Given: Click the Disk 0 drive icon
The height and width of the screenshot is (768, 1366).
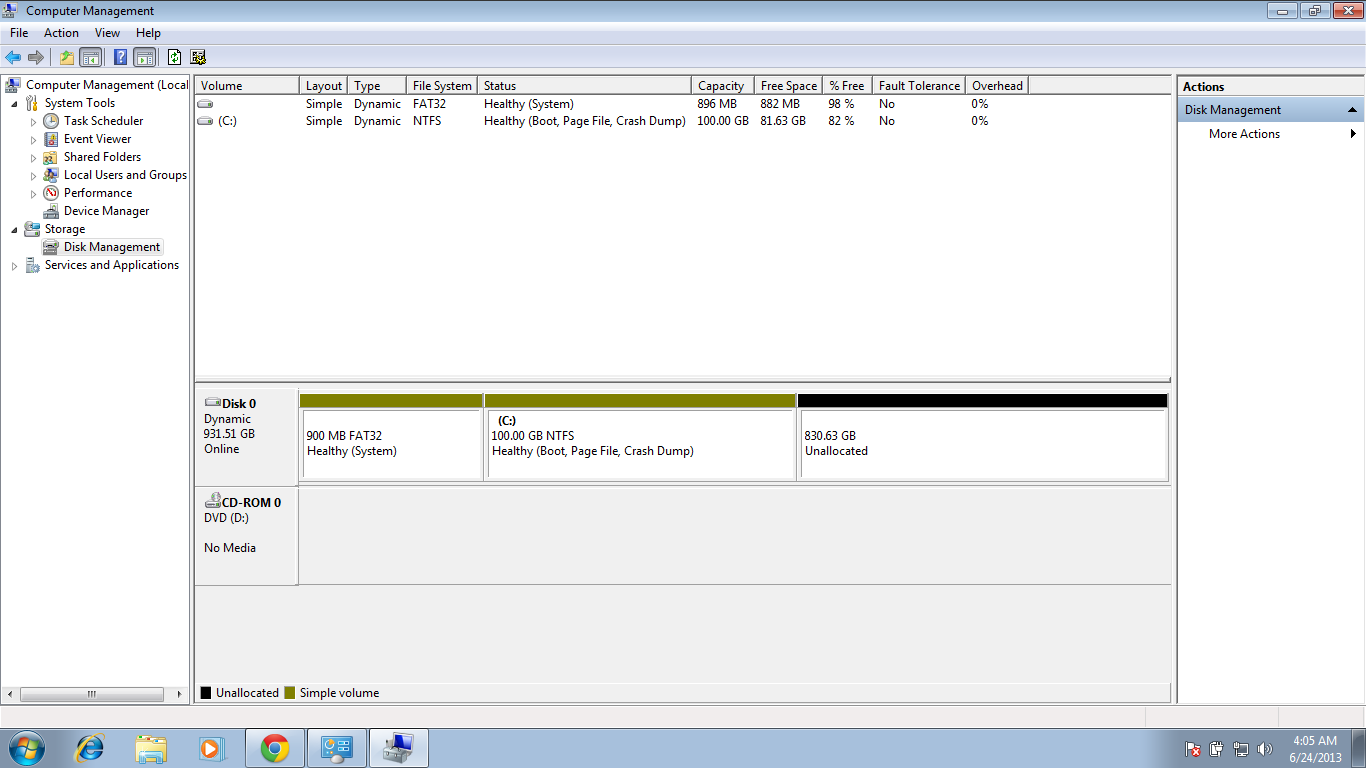Looking at the screenshot, I should pyautogui.click(x=212, y=404).
